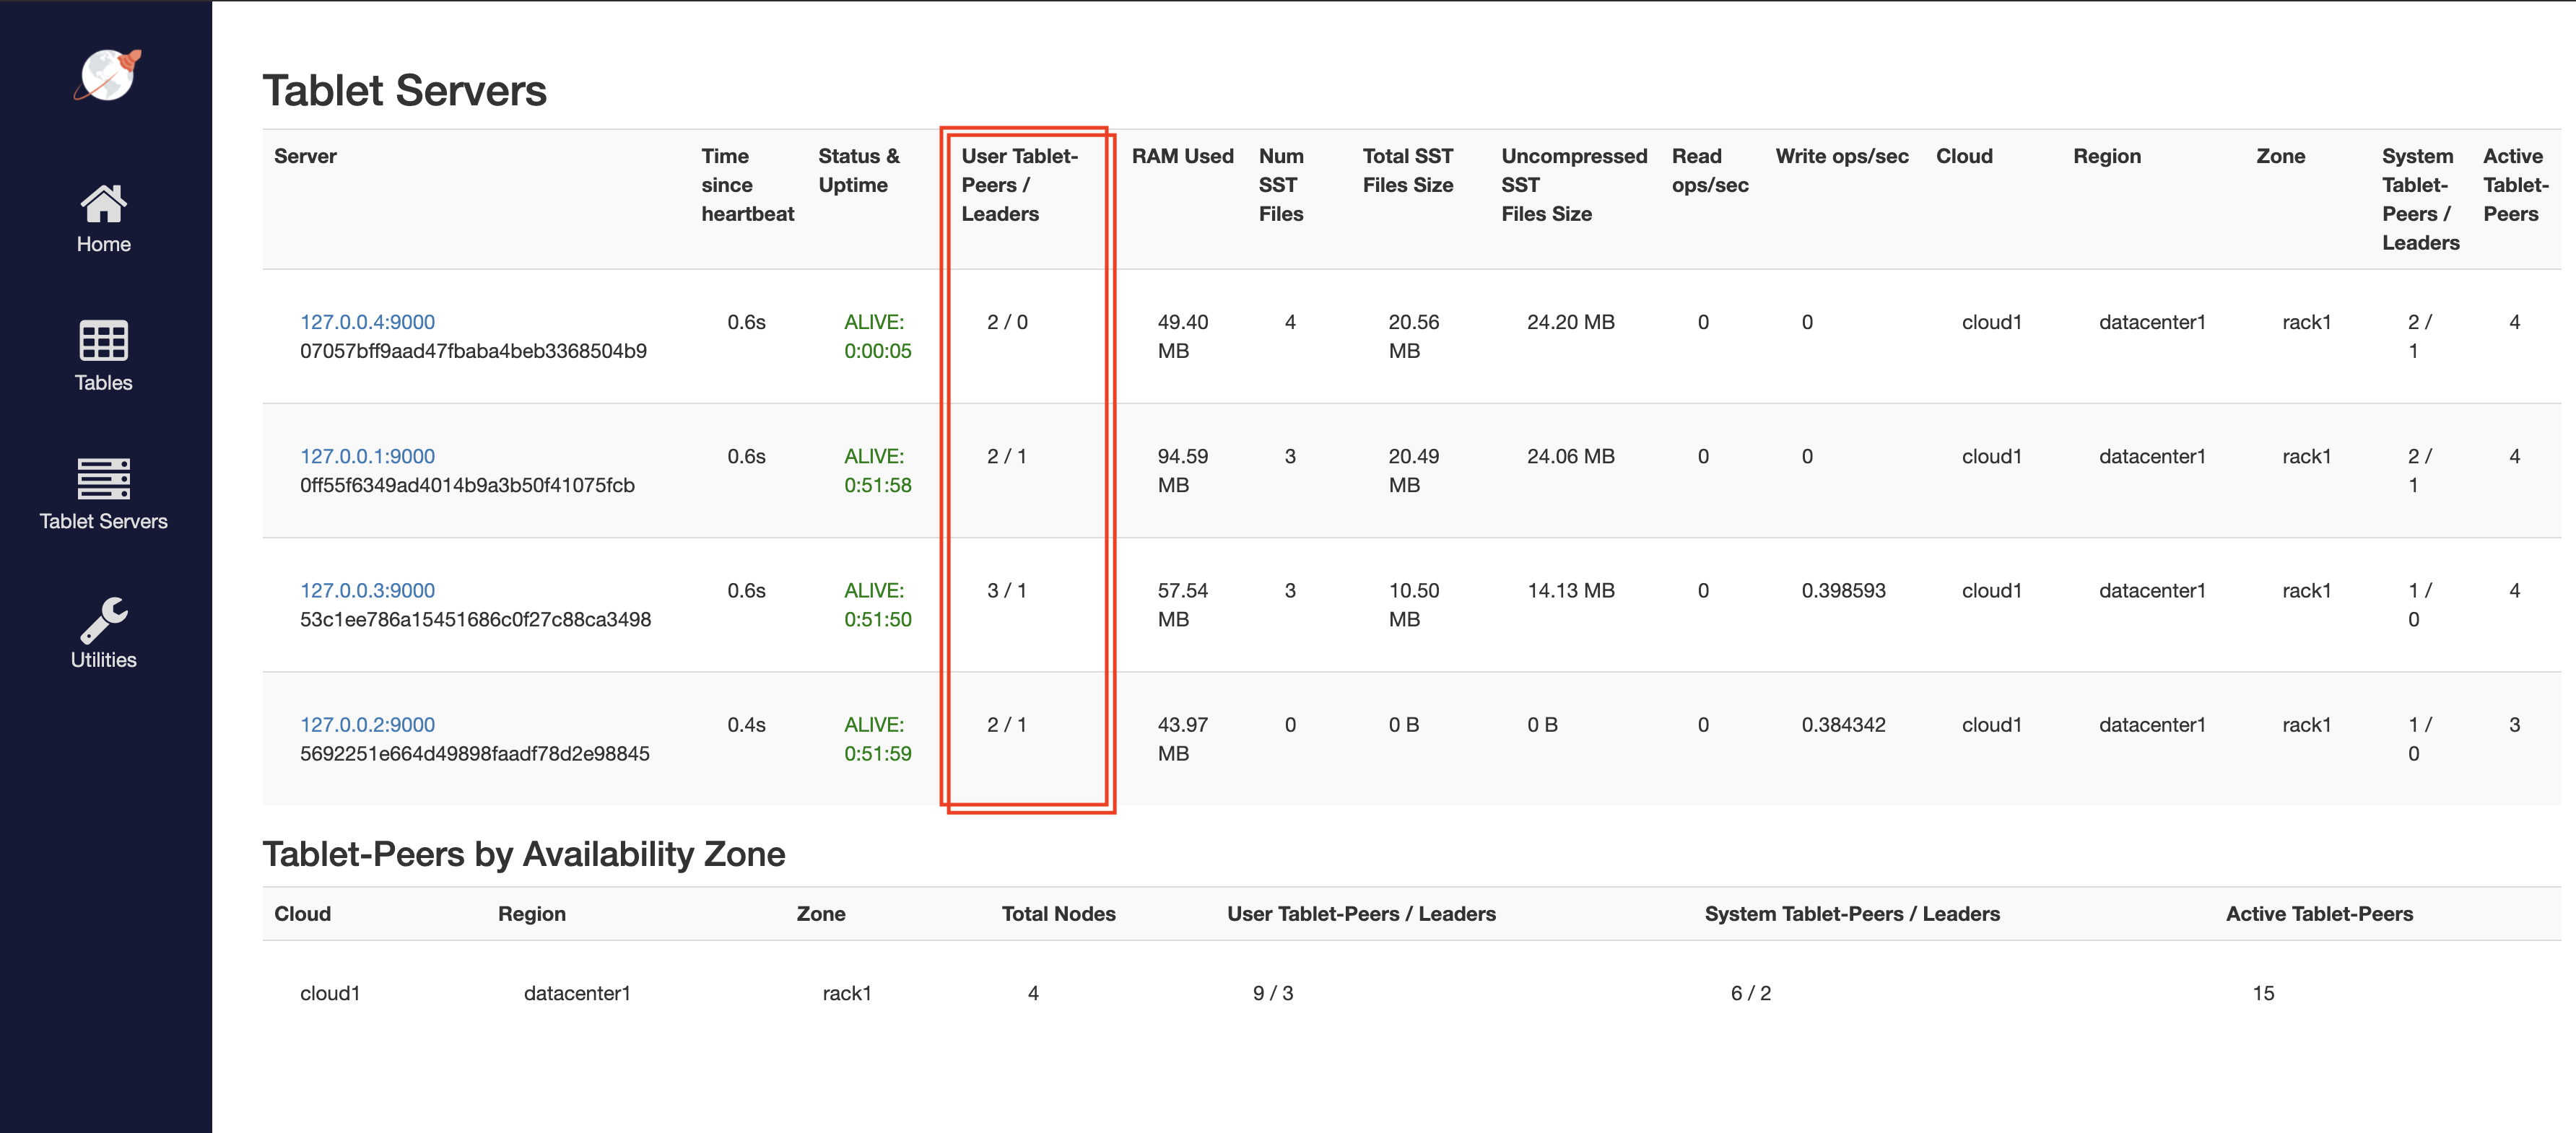The image size is (2576, 1133).
Task: Click the Utilities wrench icon
Action: tap(103, 619)
